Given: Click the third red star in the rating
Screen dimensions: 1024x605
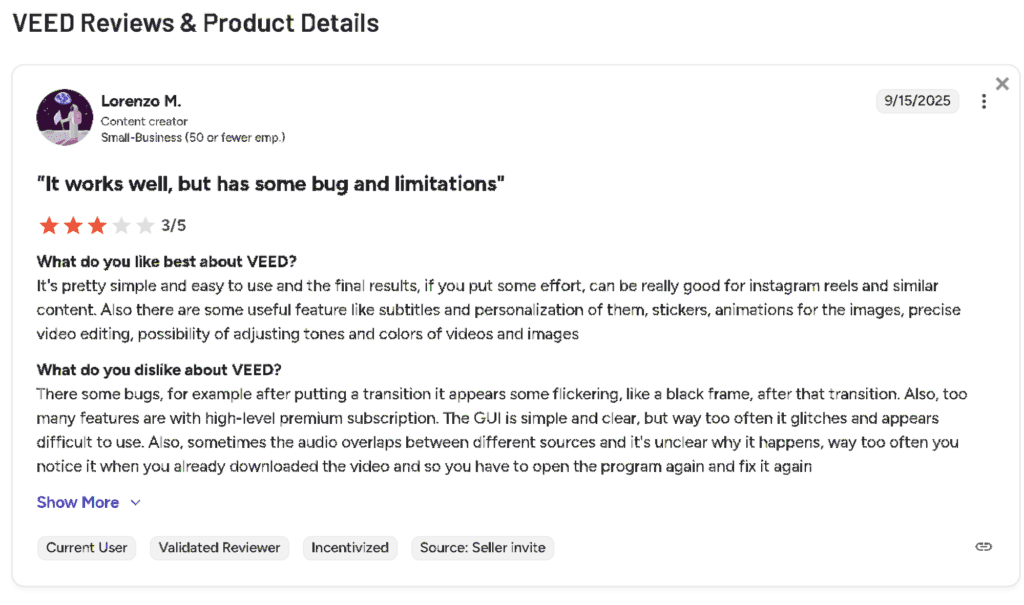Looking at the screenshot, I should tap(96, 225).
